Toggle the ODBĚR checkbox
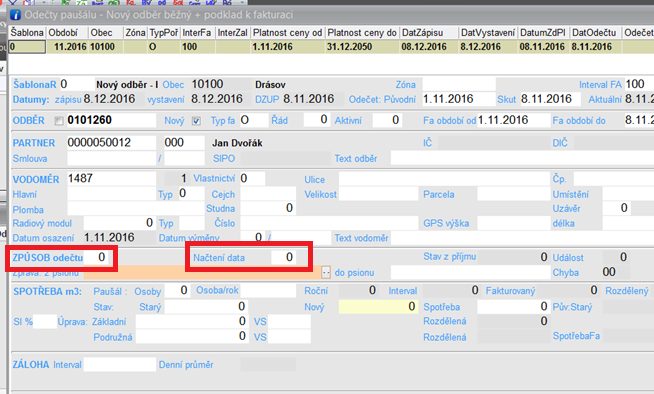 59,121
